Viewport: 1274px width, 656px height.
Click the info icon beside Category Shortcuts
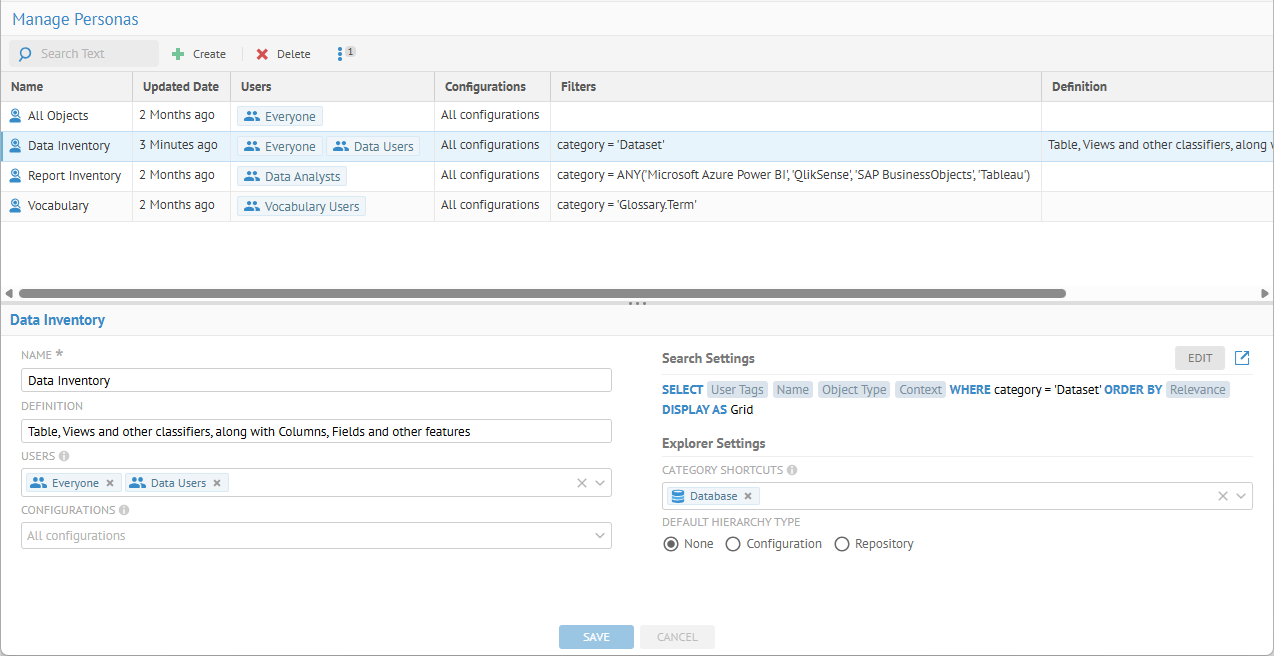tap(792, 470)
